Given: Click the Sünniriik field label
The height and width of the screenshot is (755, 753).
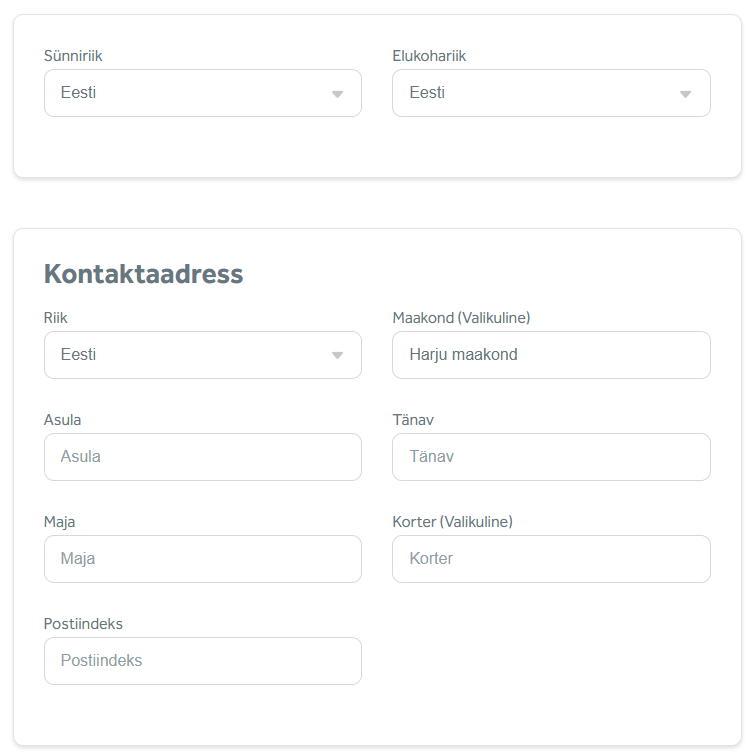Looking at the screenshot, I should (x=73, y=56).
